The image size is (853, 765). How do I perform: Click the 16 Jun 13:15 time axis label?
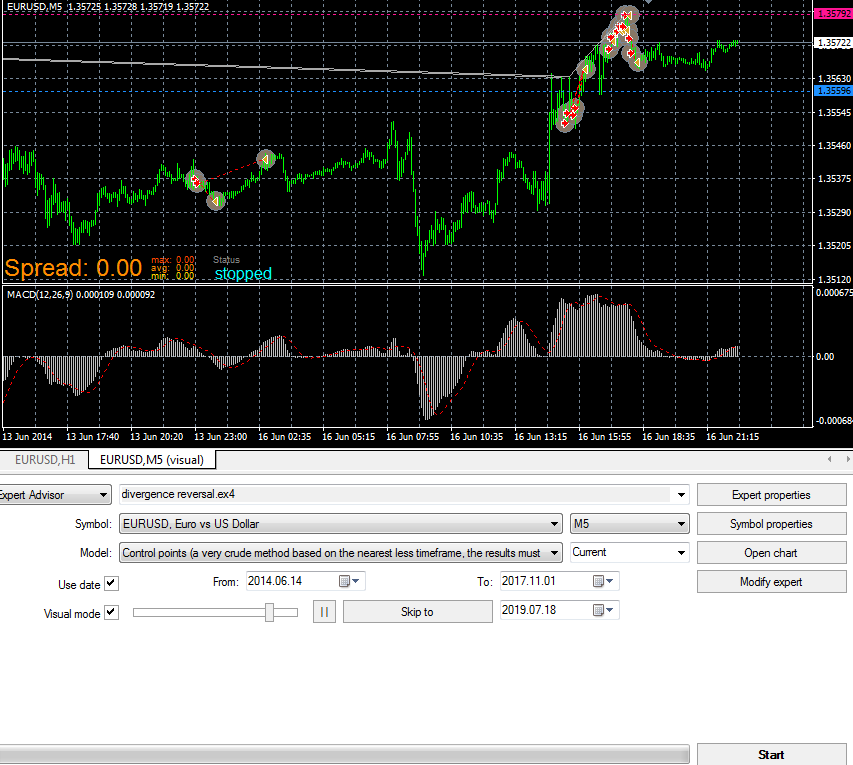pyautogui.click(x=540, y=436)
